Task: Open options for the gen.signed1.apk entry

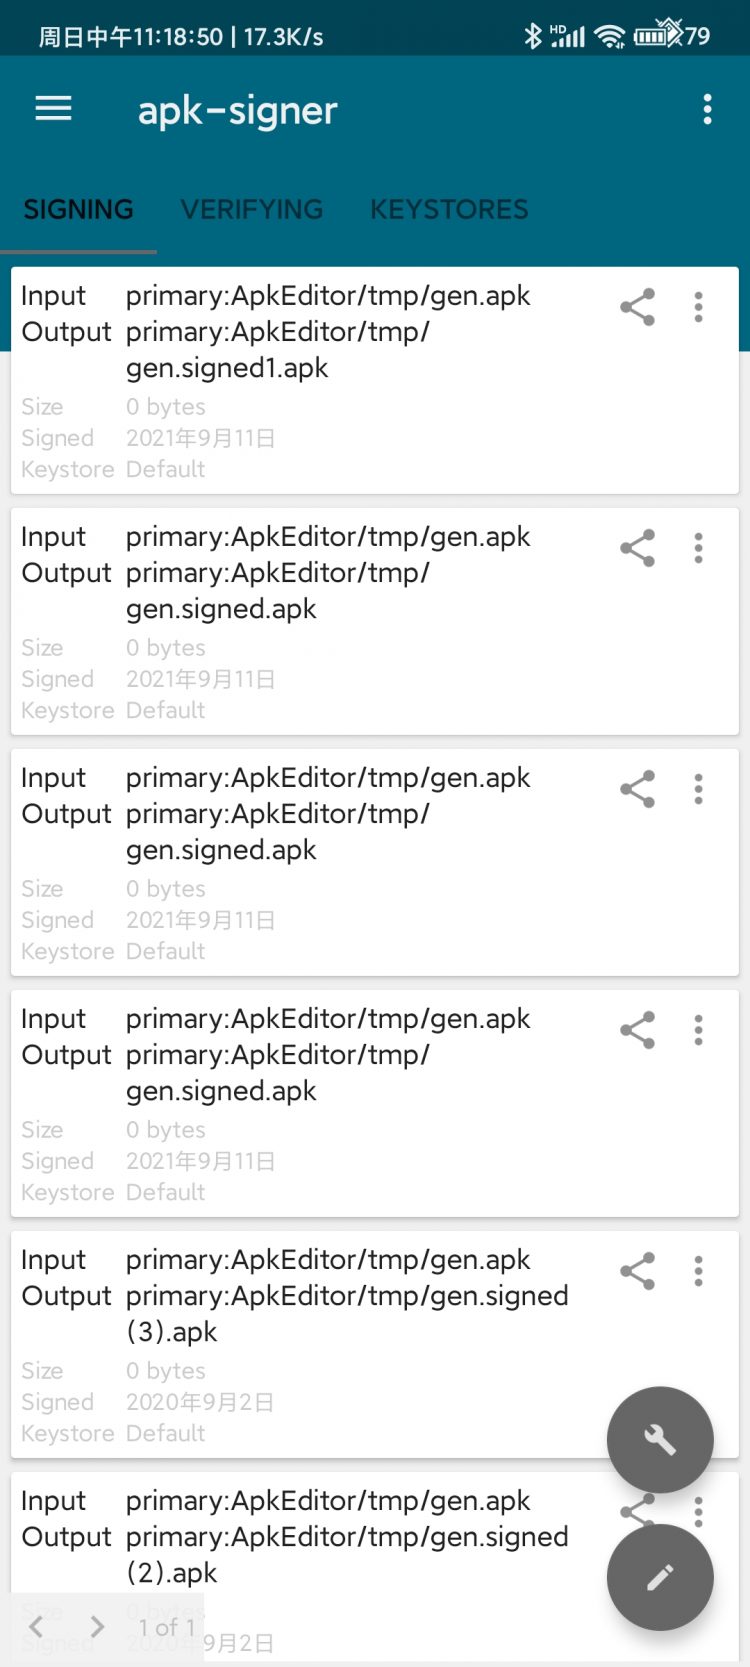Action: tap(698, 308)
